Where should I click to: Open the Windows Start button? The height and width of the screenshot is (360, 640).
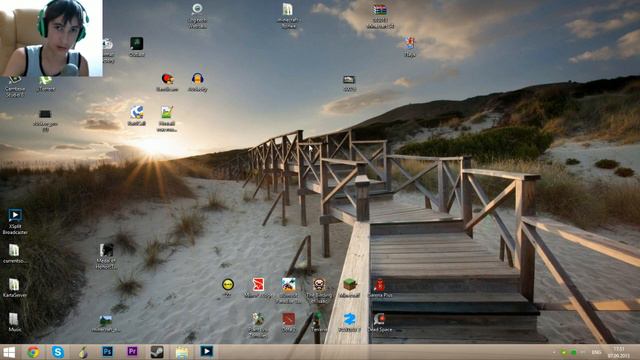(x=9, y=352)
